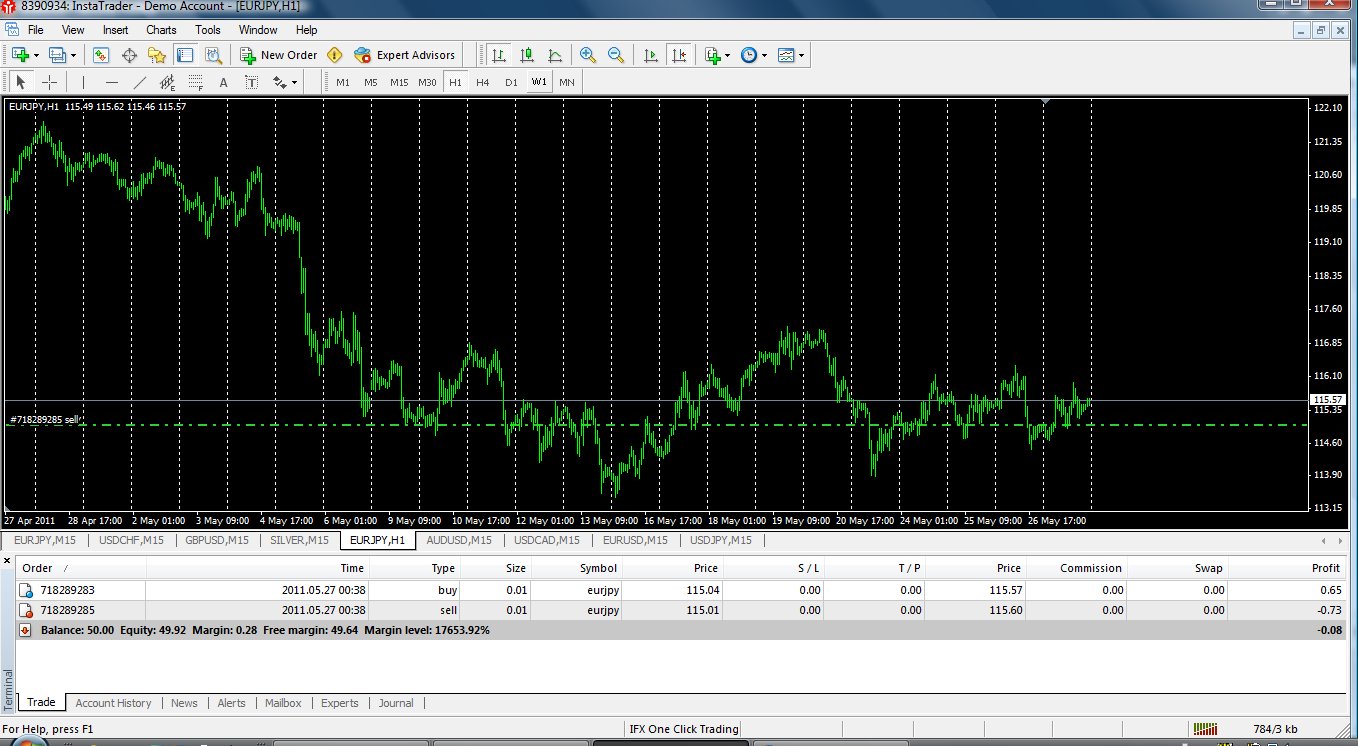Switch chart to Bar Chart mode
Image resolution: width=1358 pixels, height=746 pixels.
(498, 55)
